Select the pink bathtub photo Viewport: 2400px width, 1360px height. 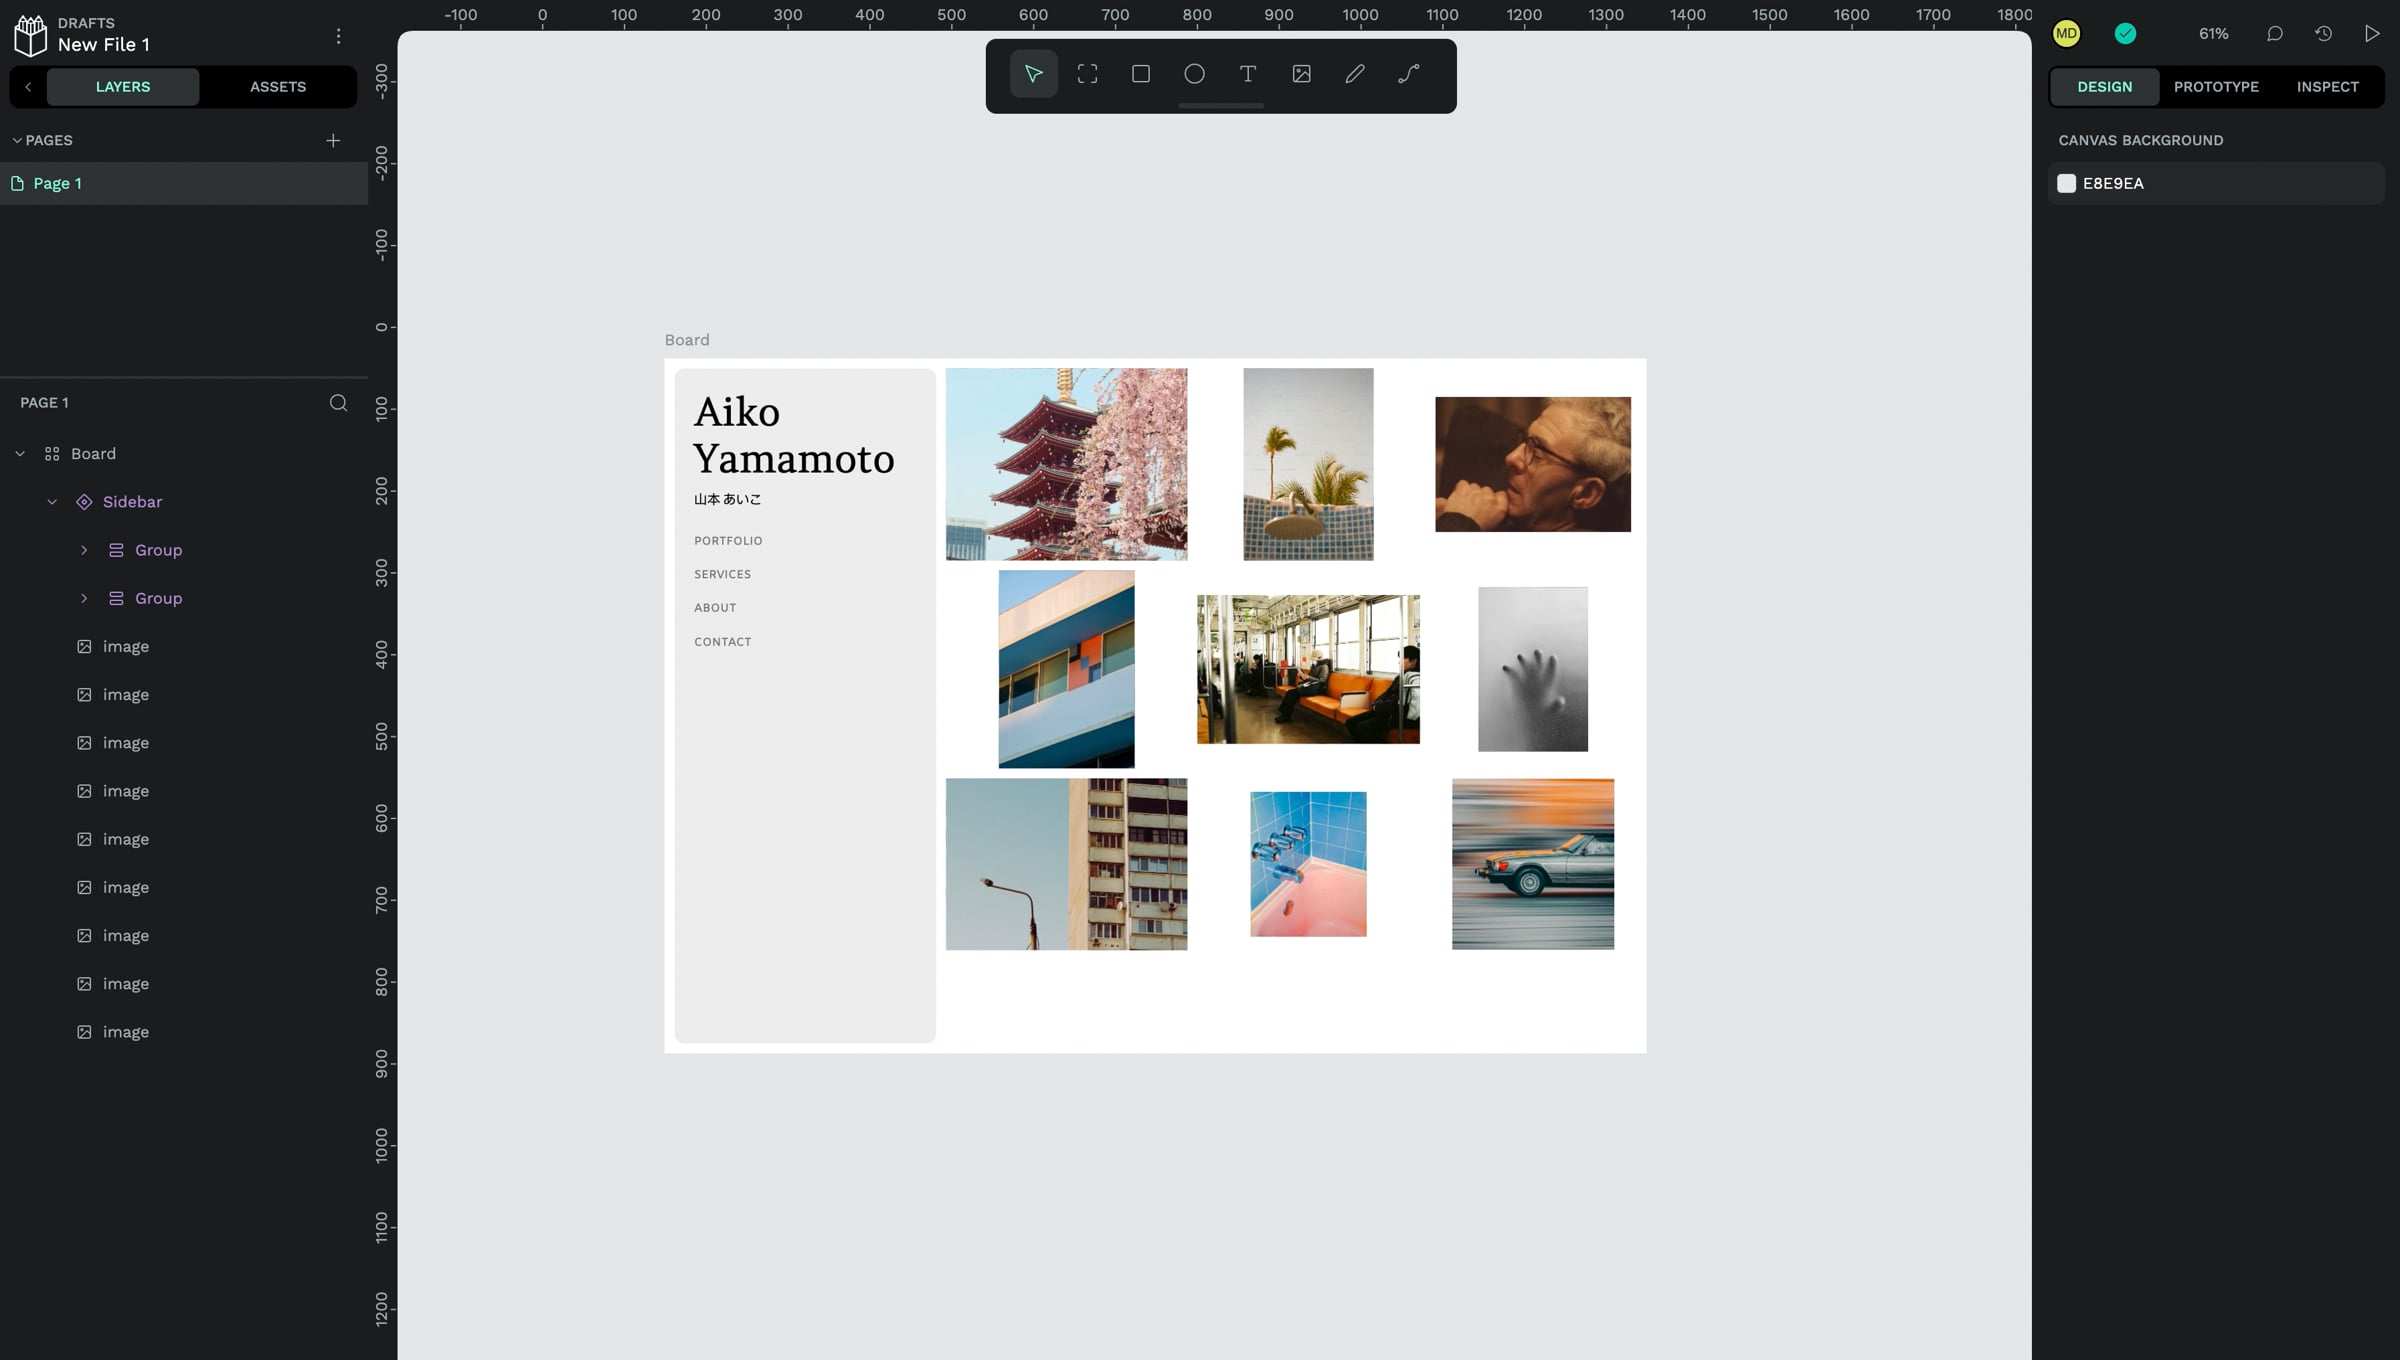(x=1308, y=864)
